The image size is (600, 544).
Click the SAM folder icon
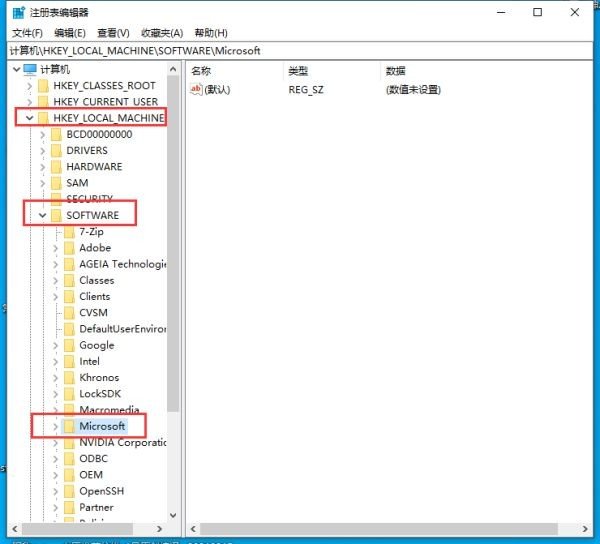tap(57, 183)
